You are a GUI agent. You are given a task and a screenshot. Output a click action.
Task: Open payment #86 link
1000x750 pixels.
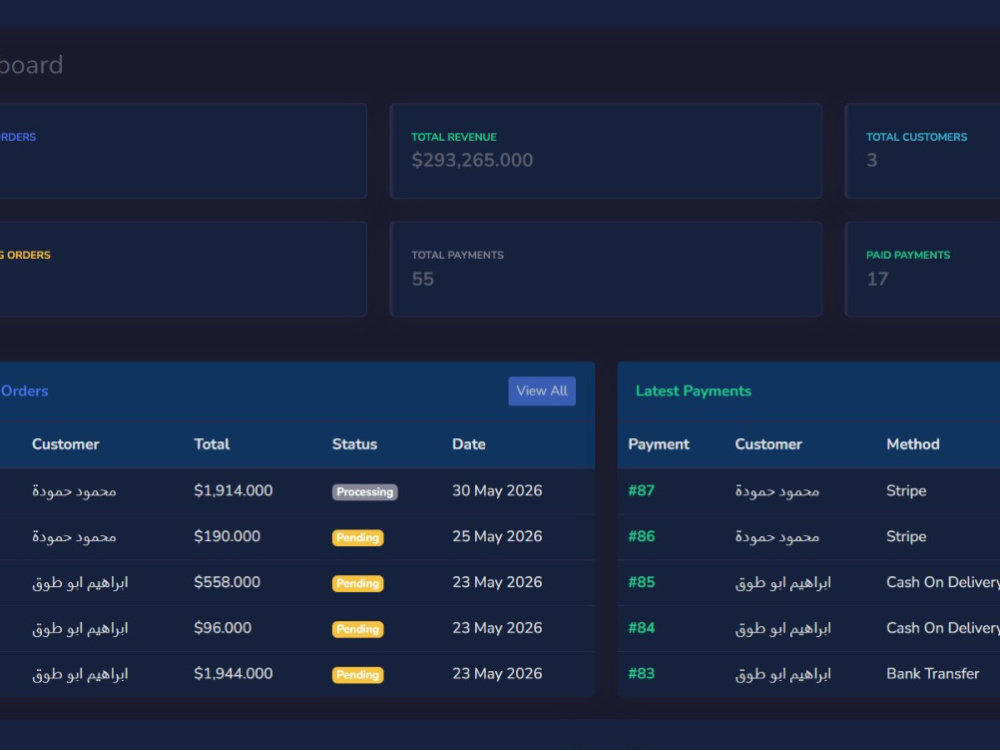point(641,536)
